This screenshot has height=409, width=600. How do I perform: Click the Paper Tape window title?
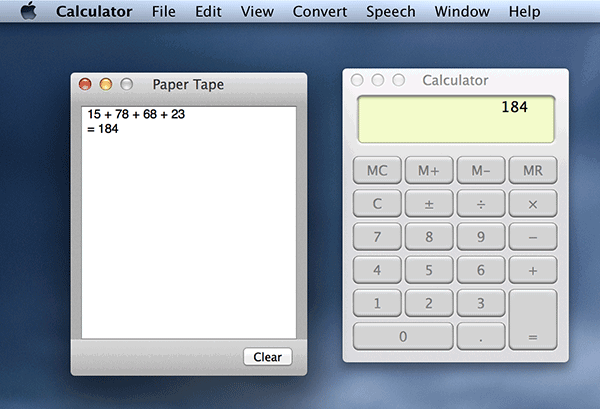point(188,85)
